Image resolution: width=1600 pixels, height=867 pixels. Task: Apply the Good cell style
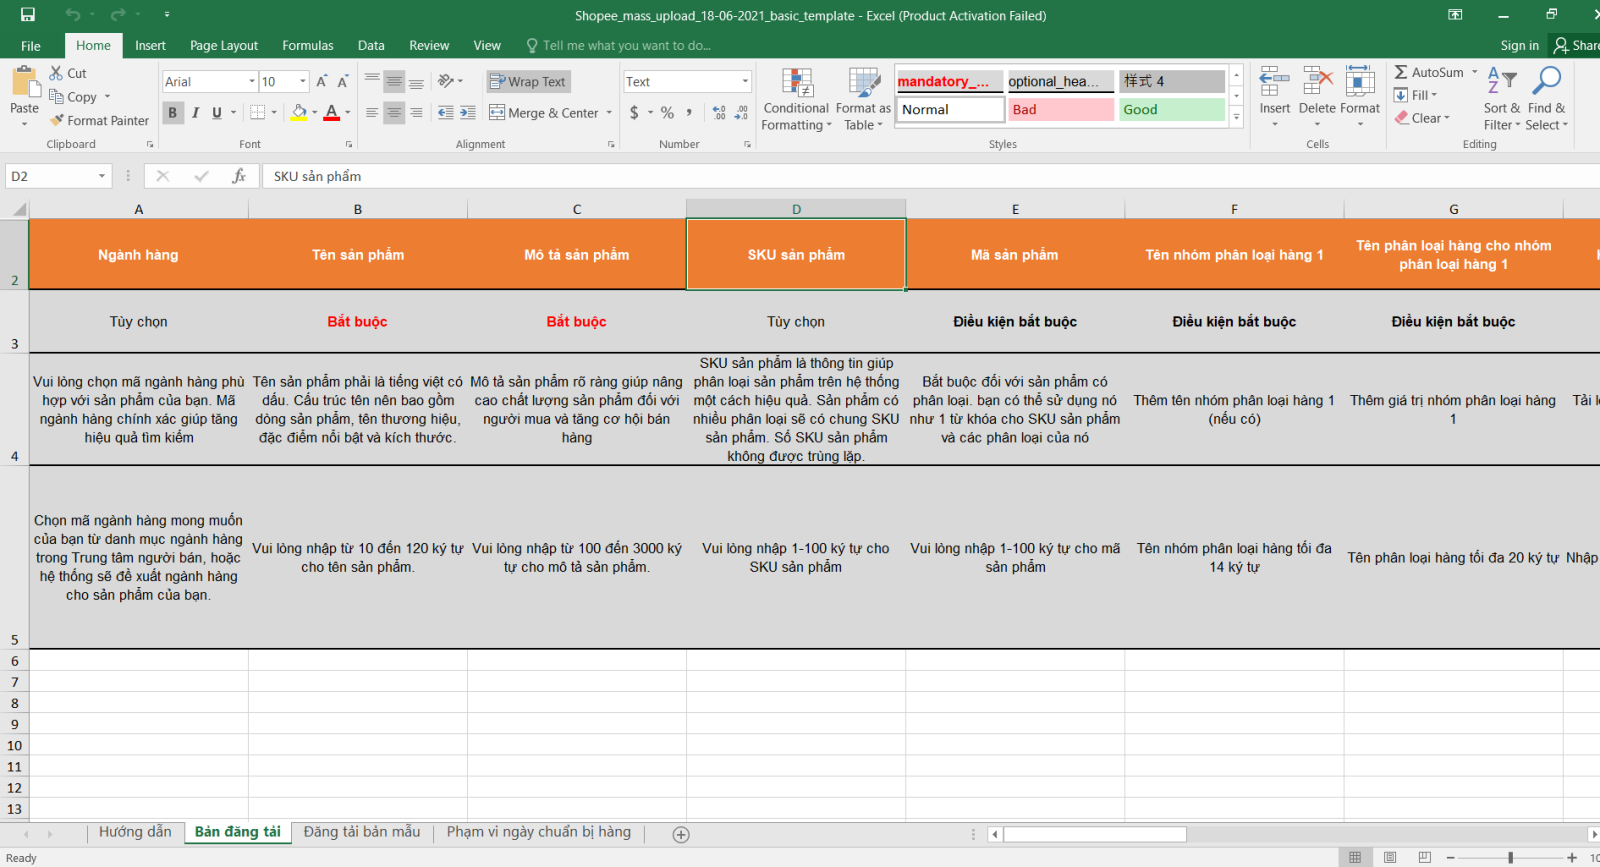click(x=1171, y=109)
